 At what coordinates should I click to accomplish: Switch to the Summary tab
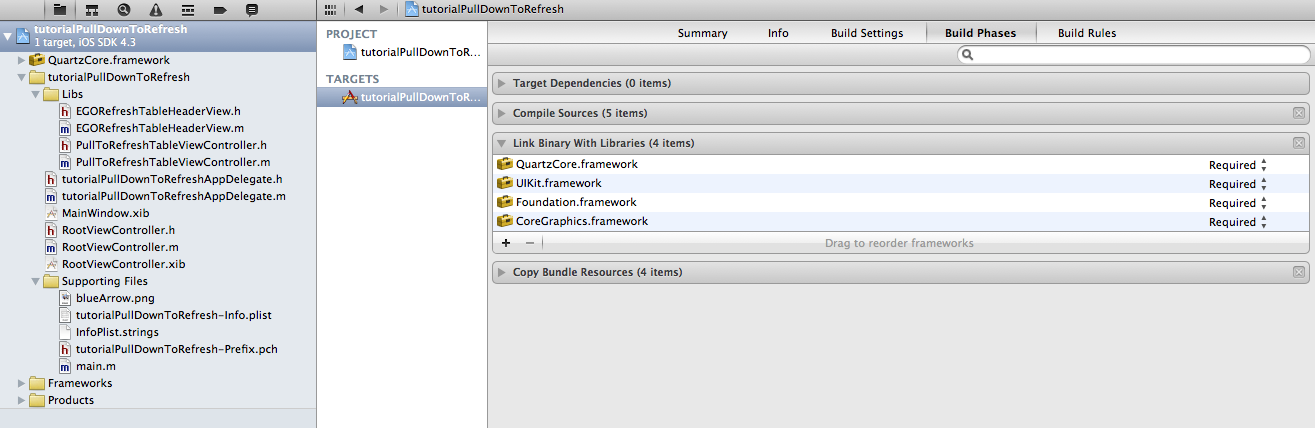coord(702,33)
